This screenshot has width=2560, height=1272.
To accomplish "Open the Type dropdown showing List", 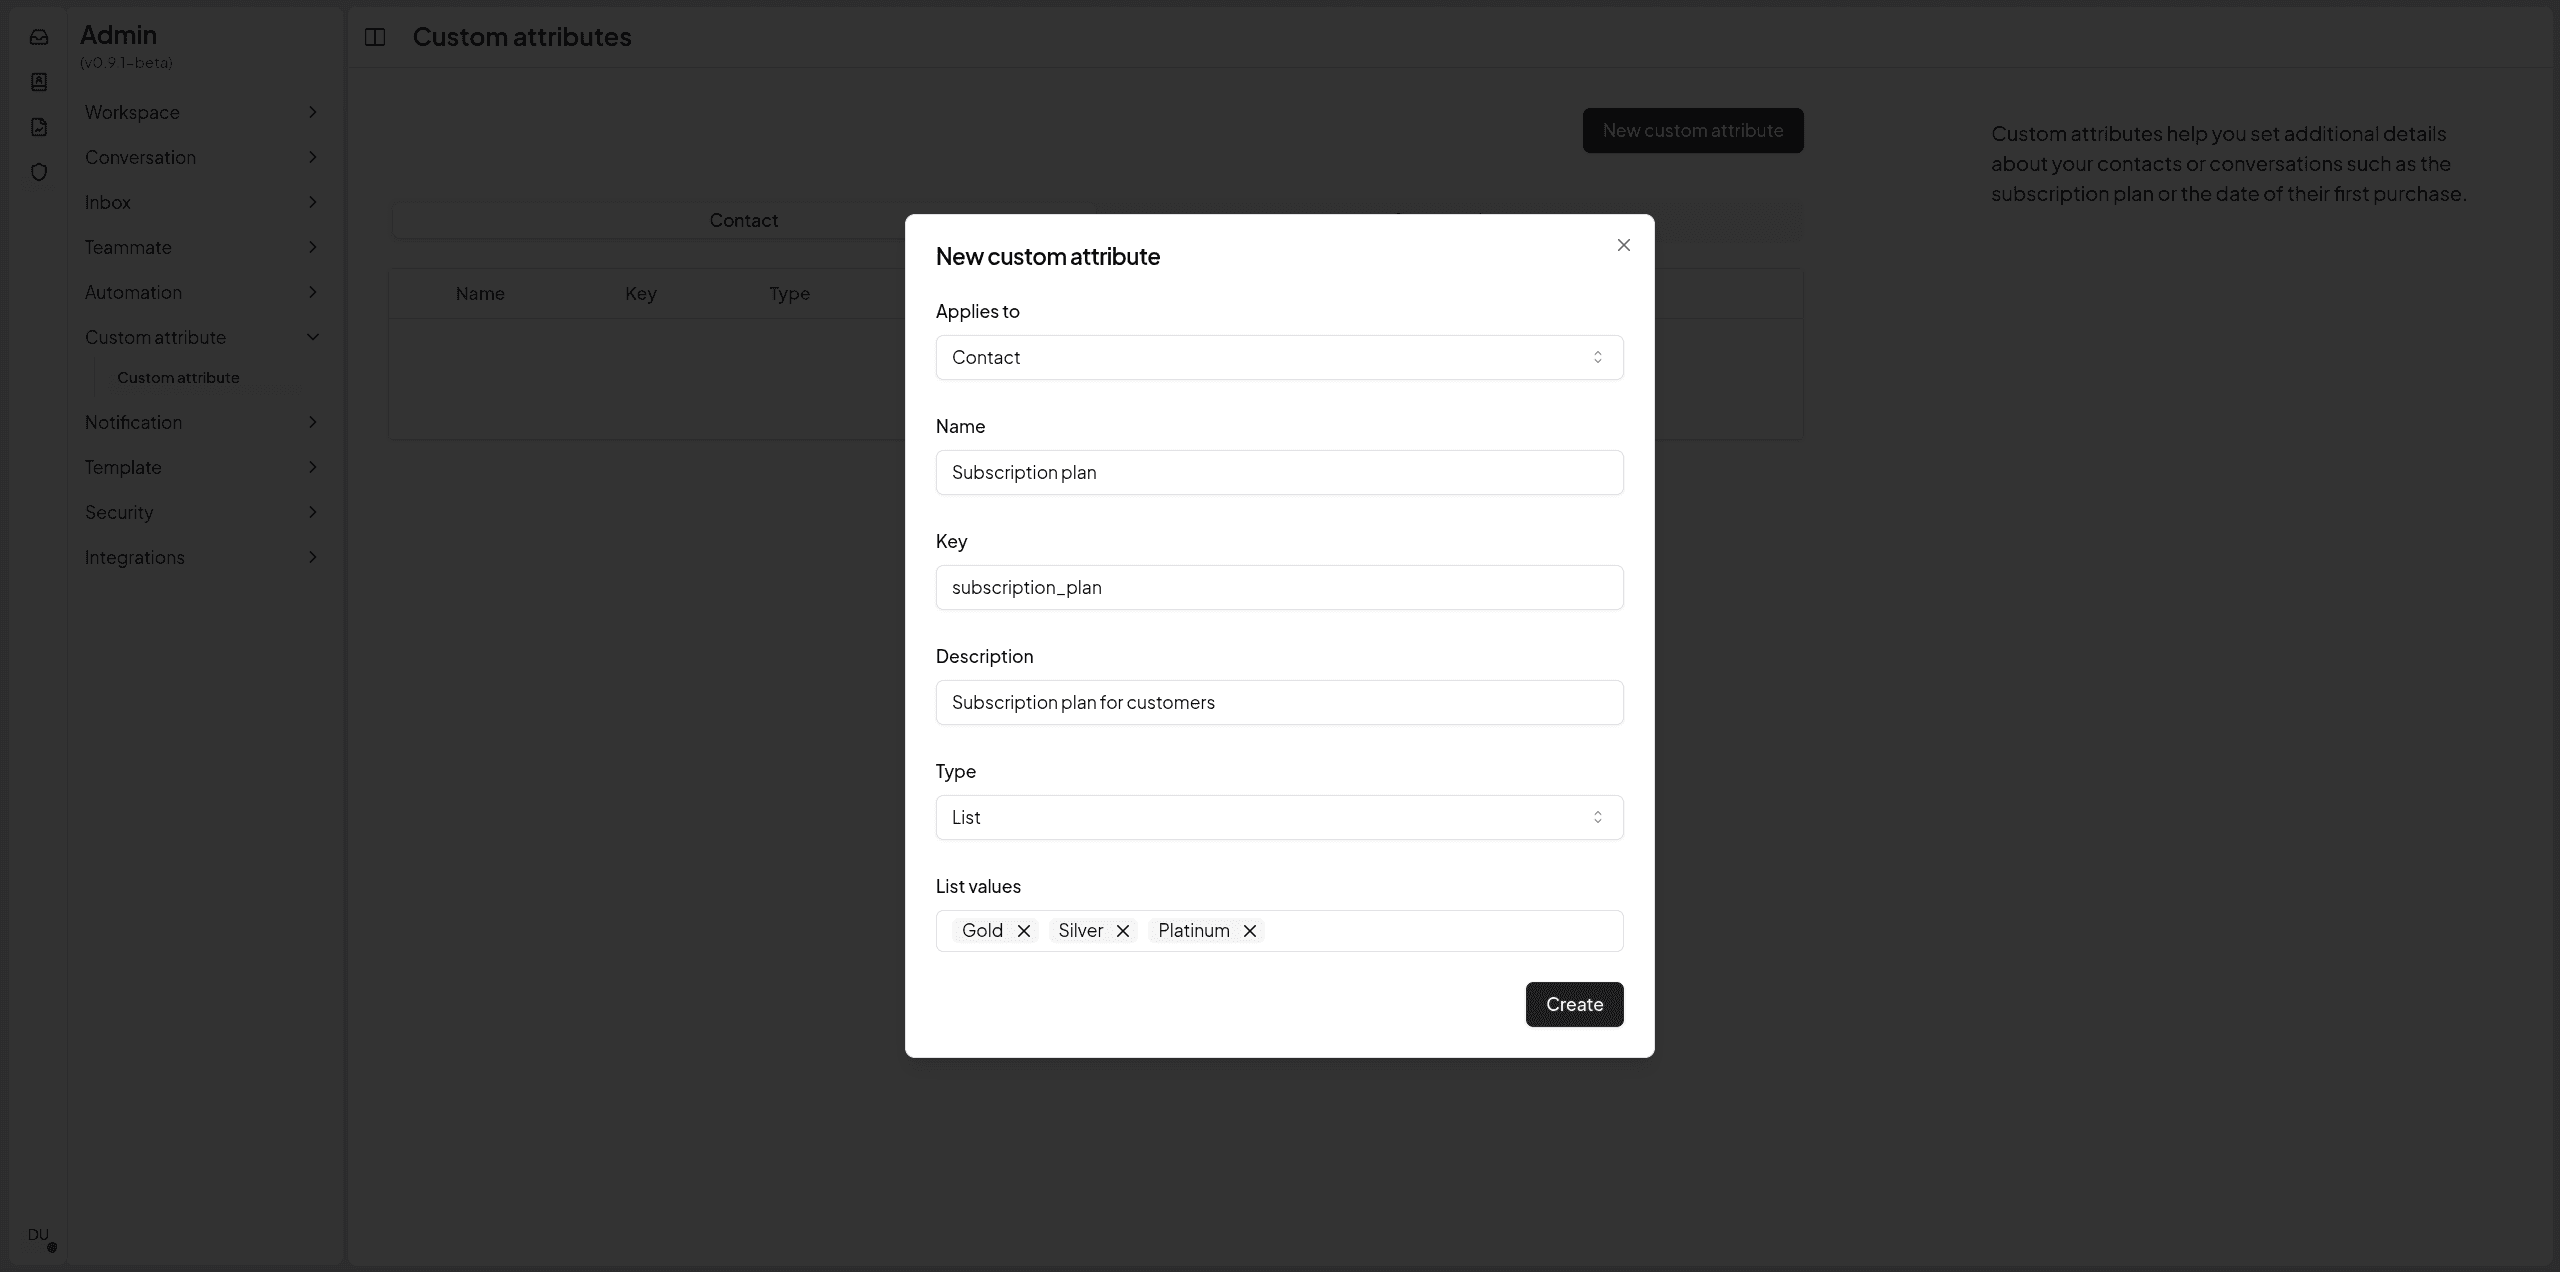I will 1279,817.
